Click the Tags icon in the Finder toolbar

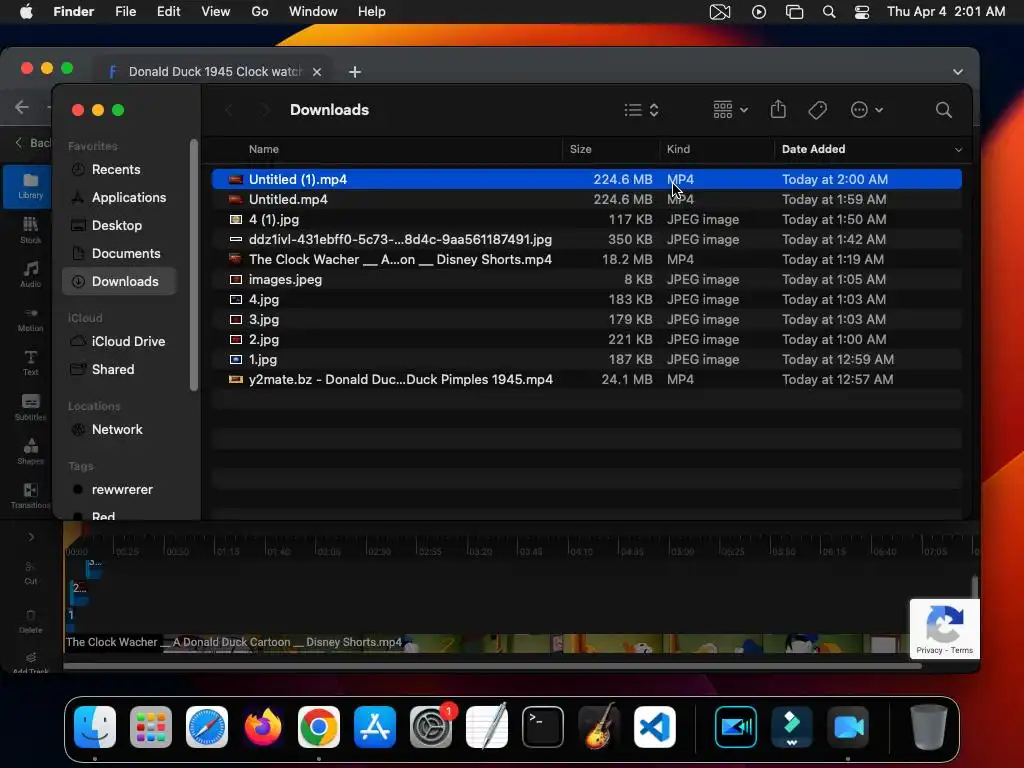coord(817,110)
